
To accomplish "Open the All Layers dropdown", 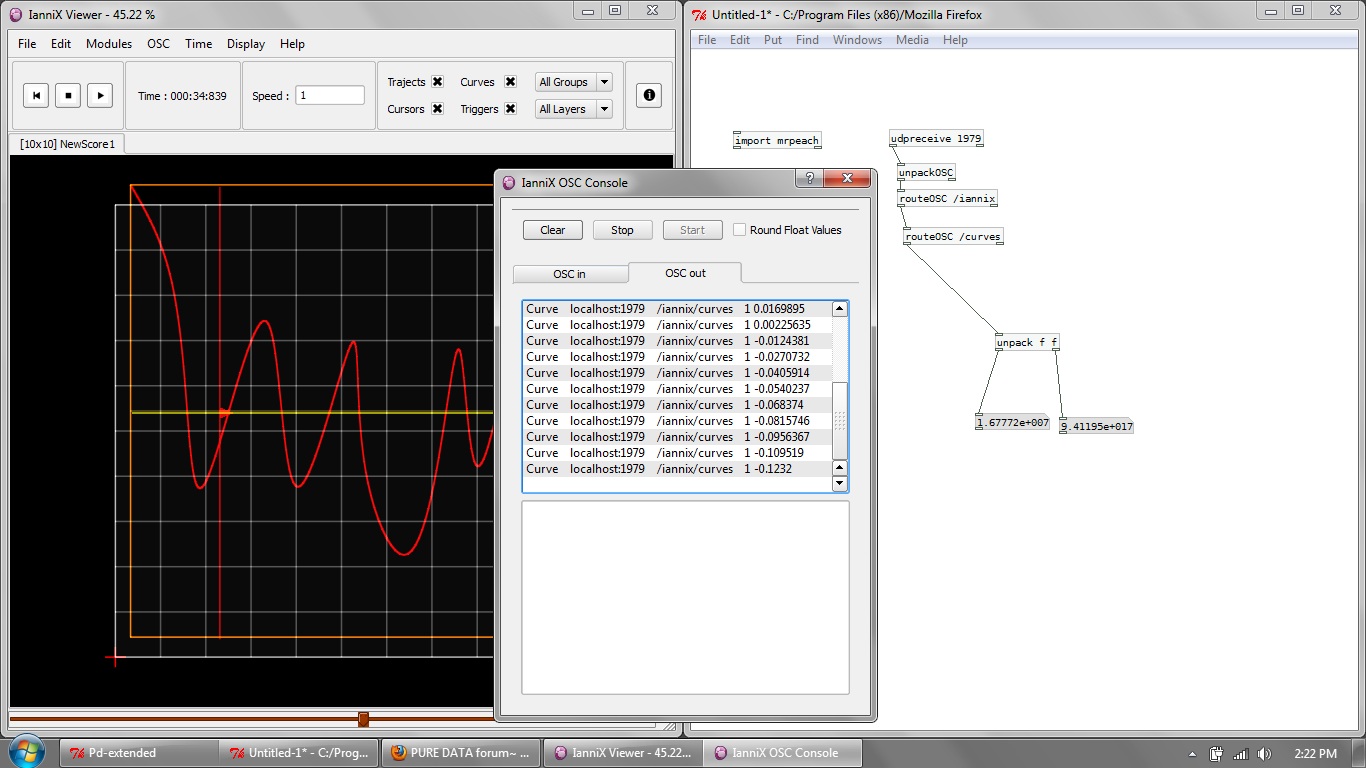I will point(574,109).
